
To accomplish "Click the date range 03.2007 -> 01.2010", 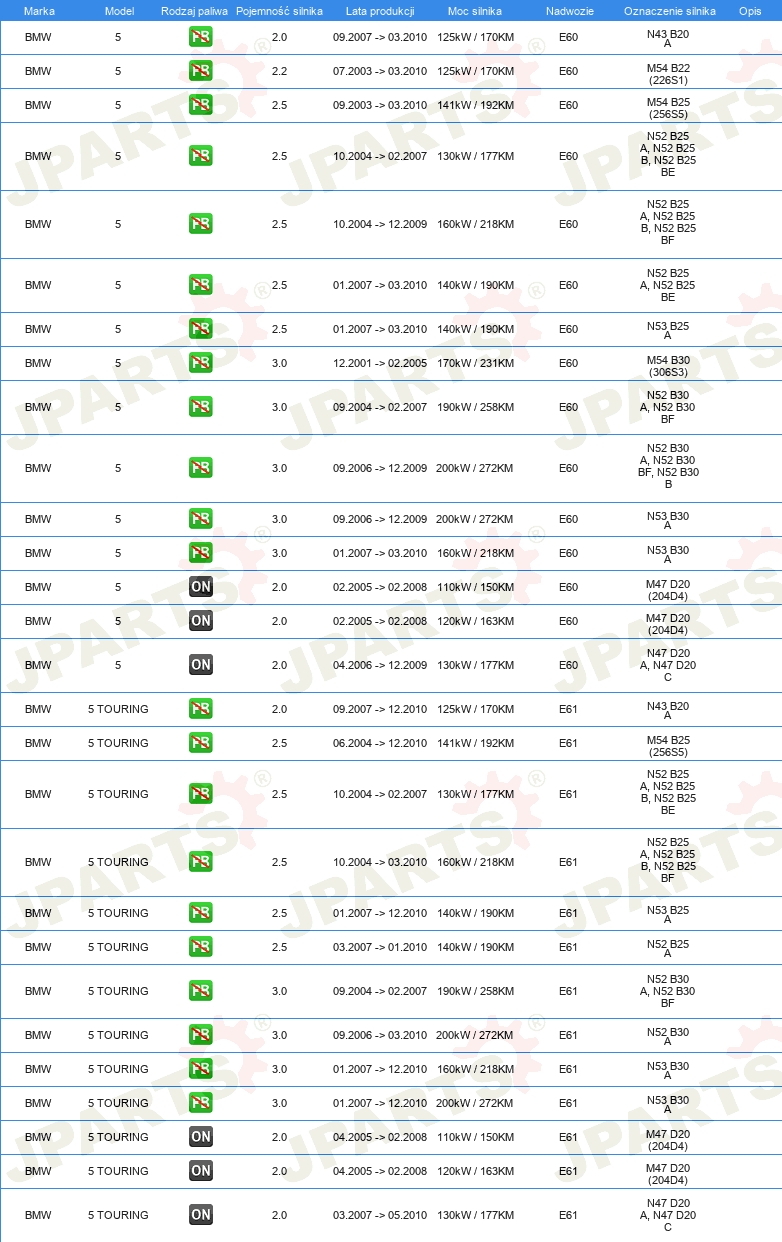I will (x=380, y=947).
